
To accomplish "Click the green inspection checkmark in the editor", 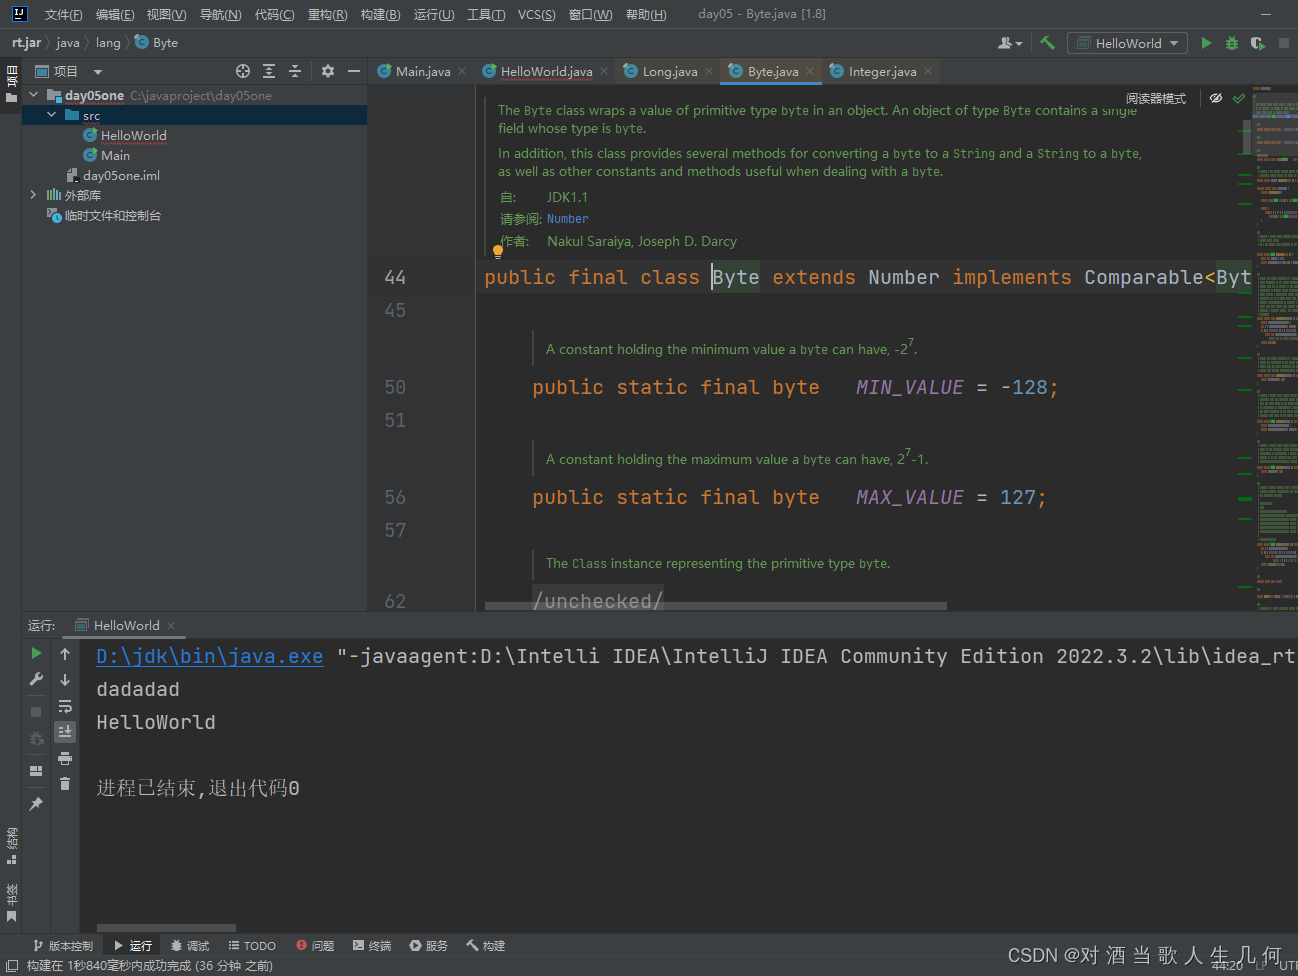I will point(1239,98).
